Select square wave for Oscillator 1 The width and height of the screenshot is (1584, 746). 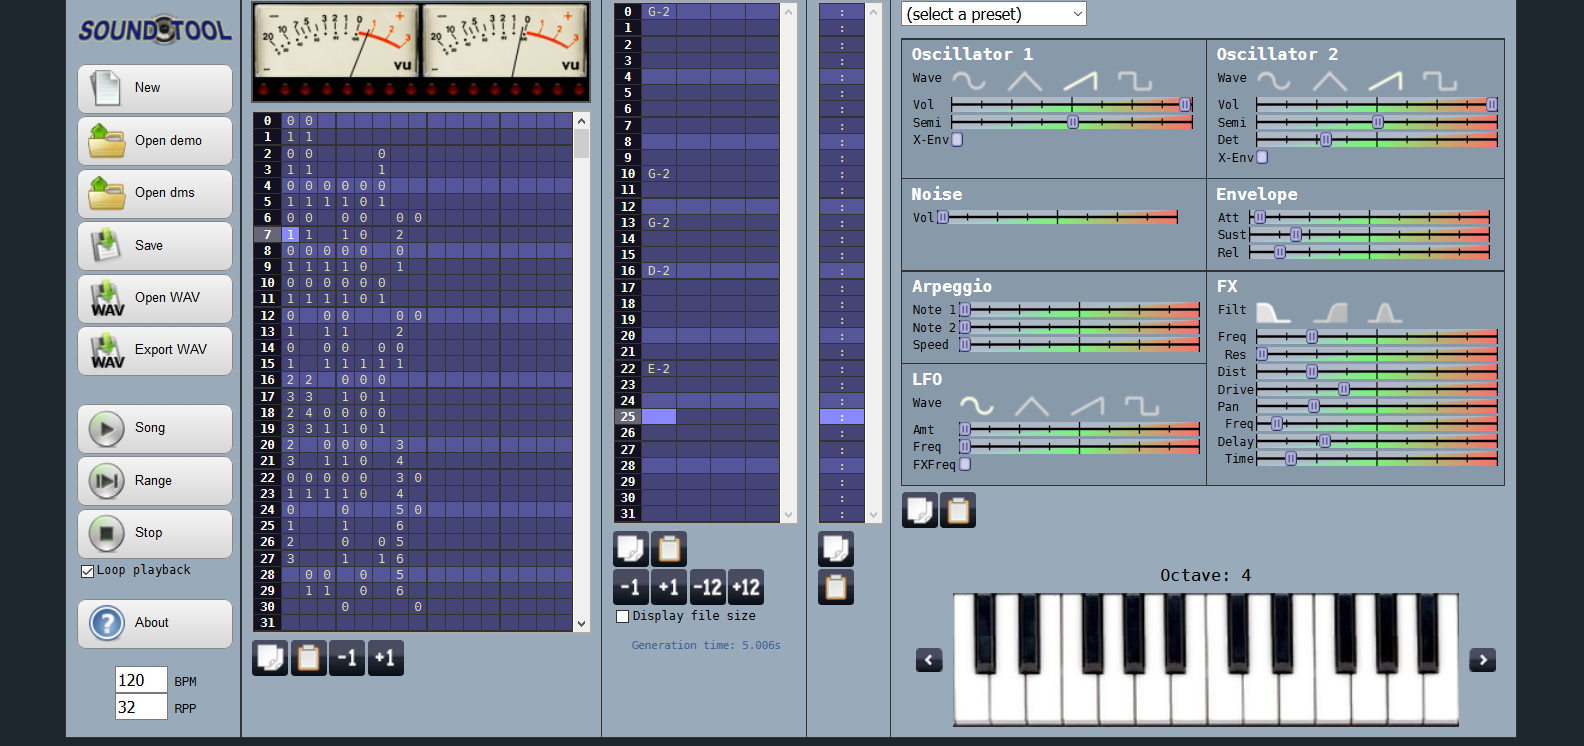pos(1135,80)
